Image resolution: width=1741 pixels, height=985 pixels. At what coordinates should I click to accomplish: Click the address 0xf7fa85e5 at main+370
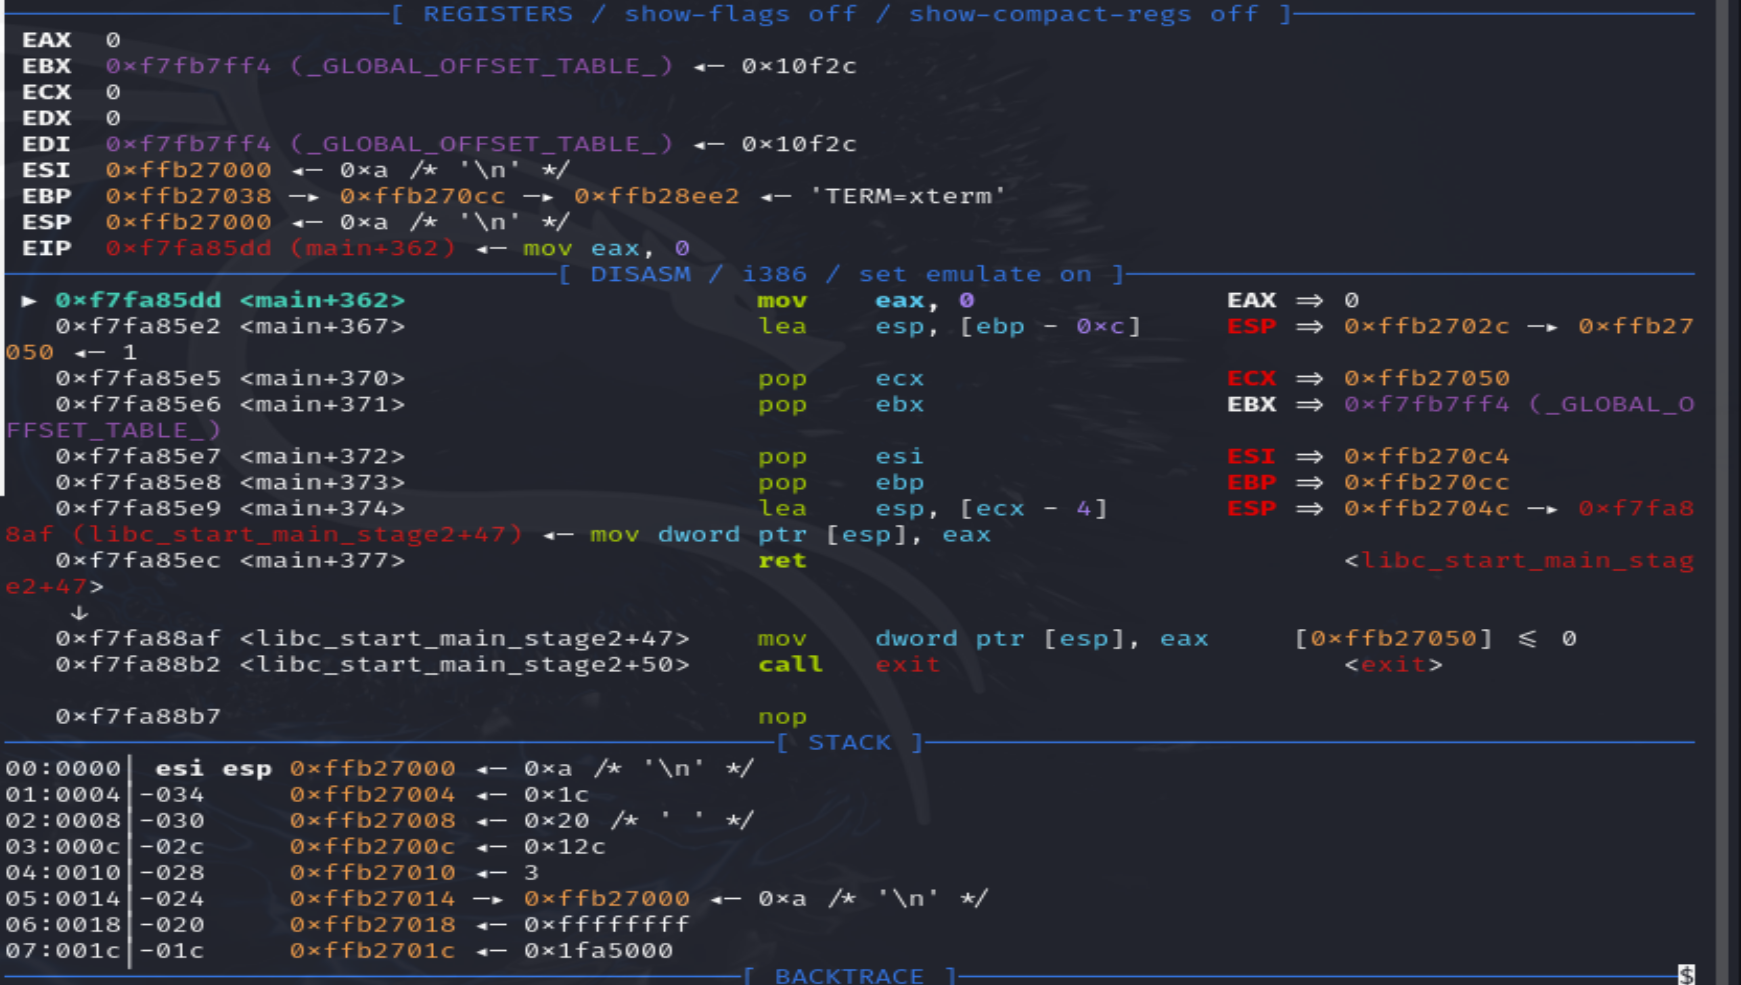(138, 378)
